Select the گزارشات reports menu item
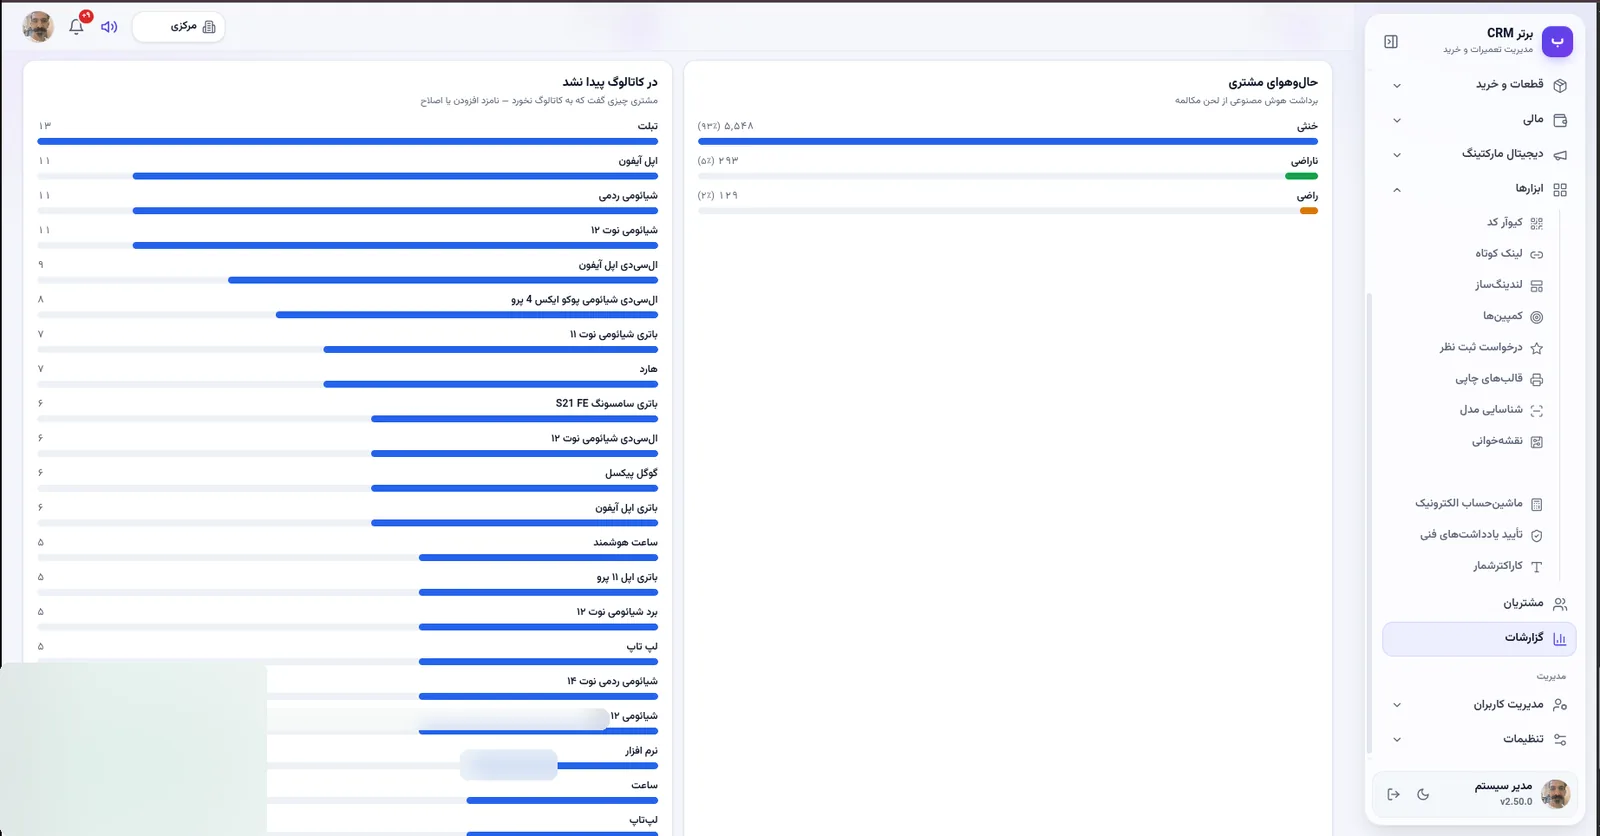 (x=1479, y=639)
